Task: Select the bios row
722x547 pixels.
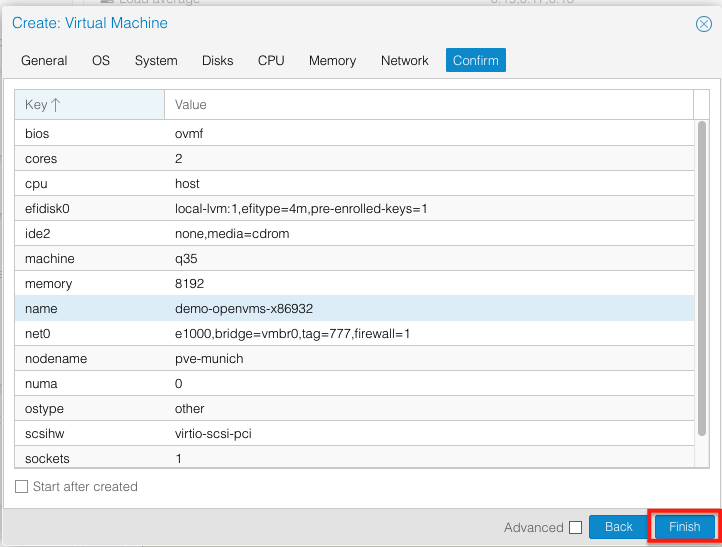Action: 354,134
